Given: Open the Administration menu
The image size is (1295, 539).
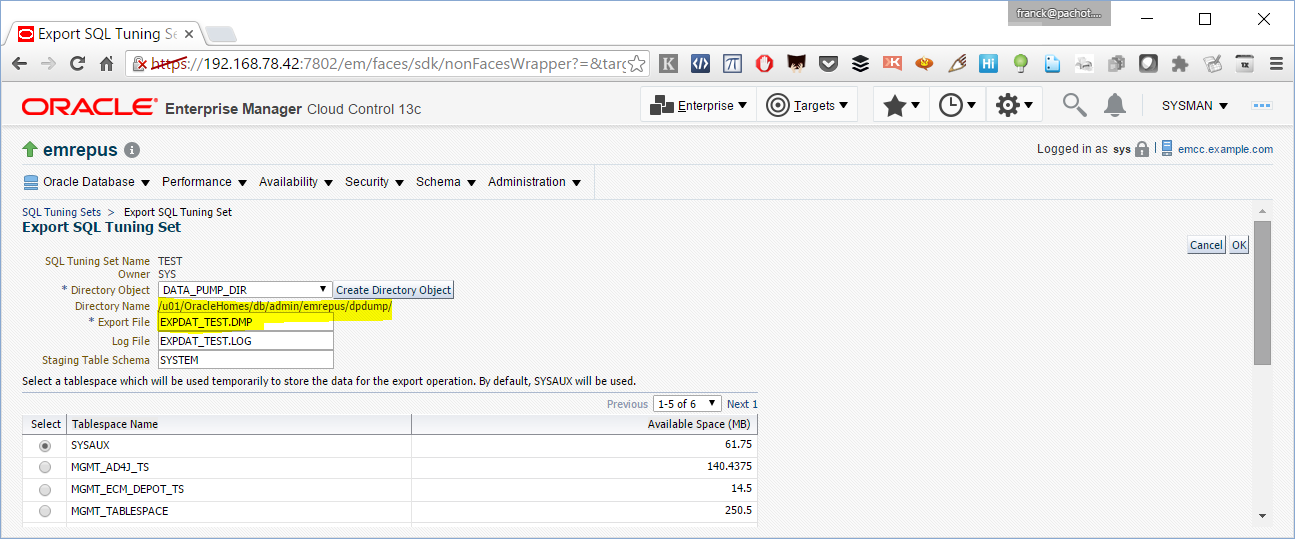Looking at the screenshot, I should [x=534, y=182].
